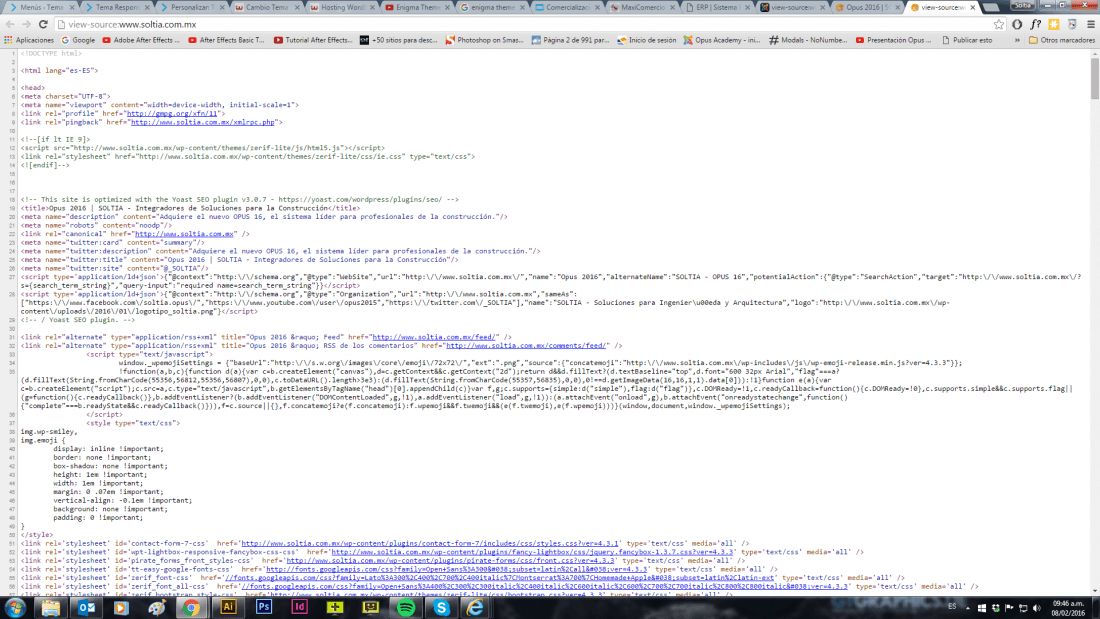Open the media player taskbar icon
The height and width of the screenshot is (619, 1100).
[121, 607]
